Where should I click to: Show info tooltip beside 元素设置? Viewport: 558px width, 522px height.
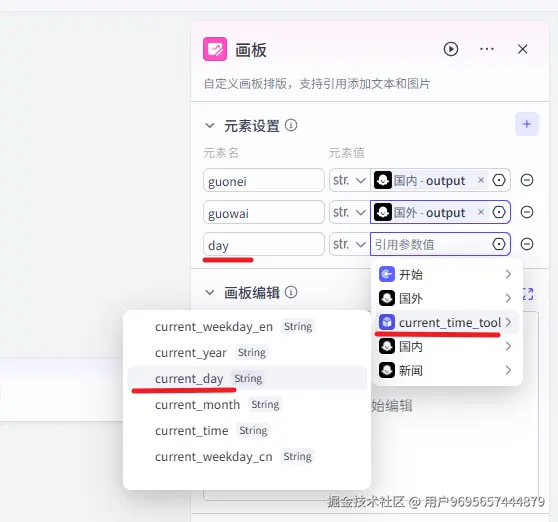tap(291, 125)
